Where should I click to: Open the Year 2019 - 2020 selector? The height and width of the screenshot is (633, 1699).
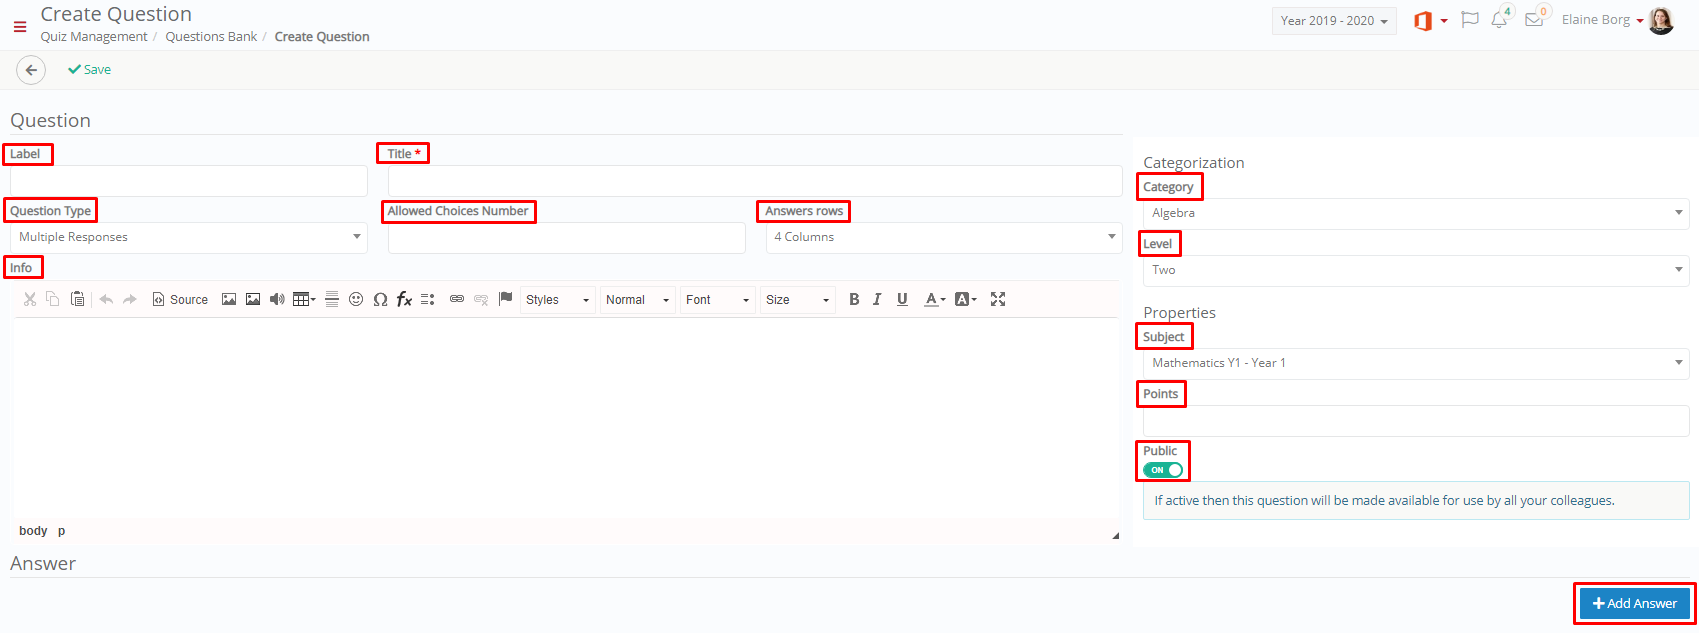pos(1334,21)
